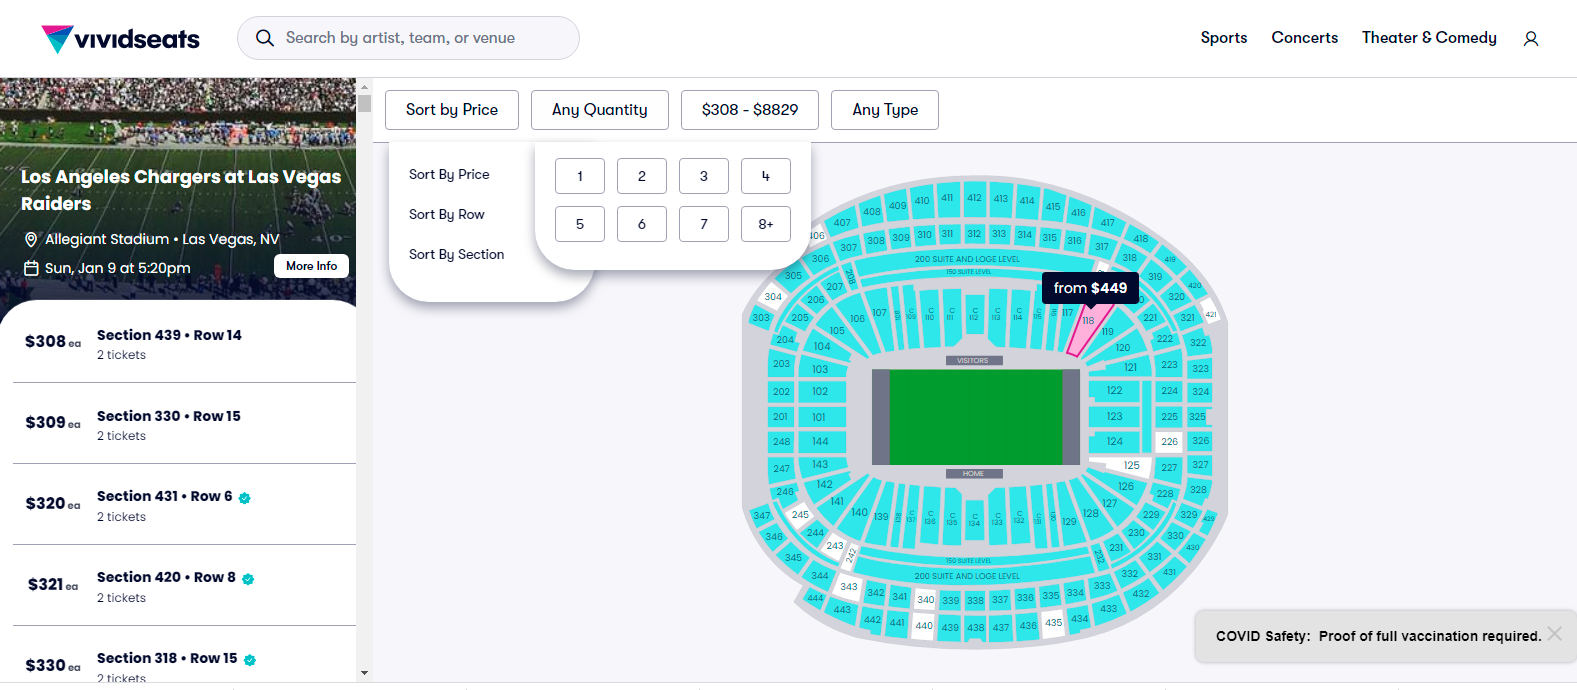Expand the Any Quantity filter

599,110
